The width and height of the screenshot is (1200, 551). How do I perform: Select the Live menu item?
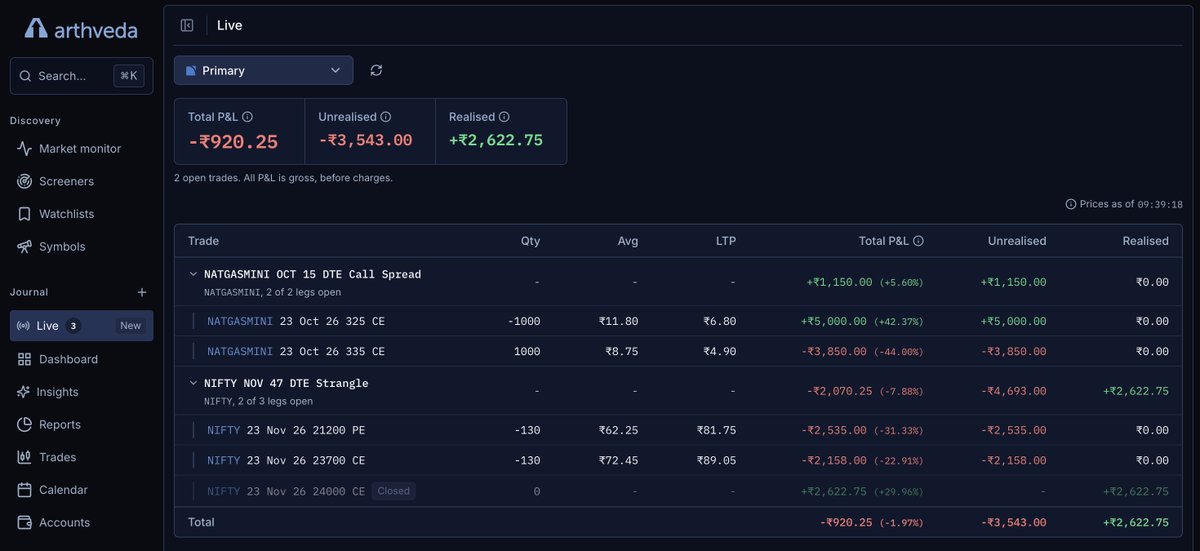(81, 326)
